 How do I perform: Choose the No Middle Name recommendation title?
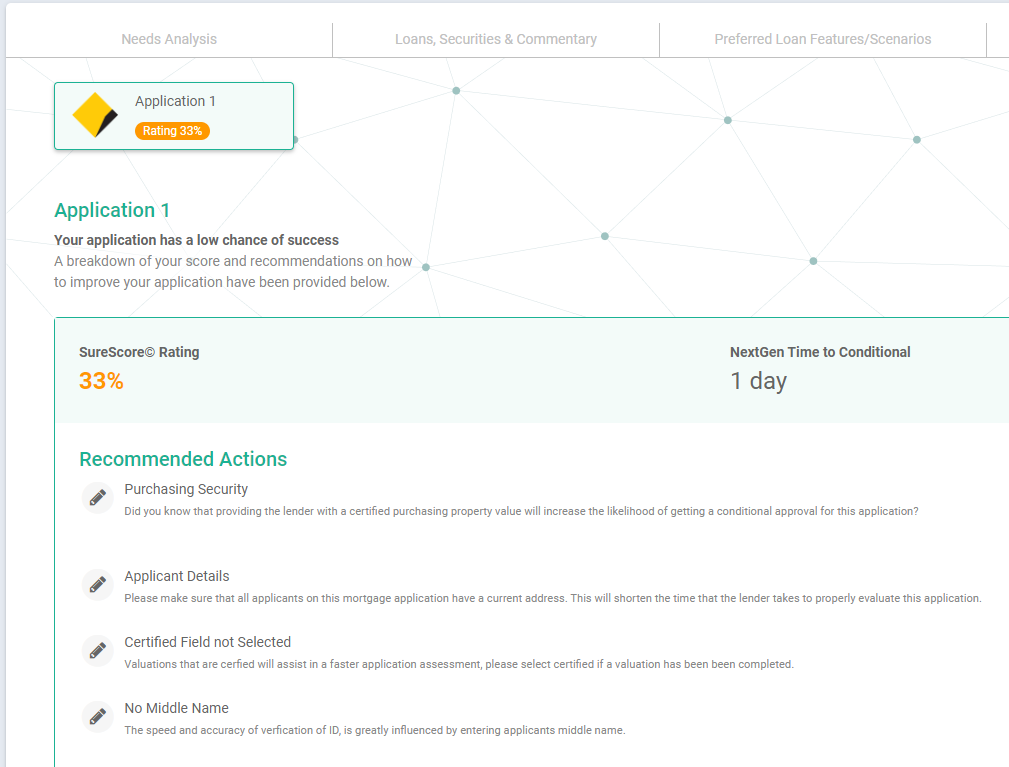click(x=176, y=708)
